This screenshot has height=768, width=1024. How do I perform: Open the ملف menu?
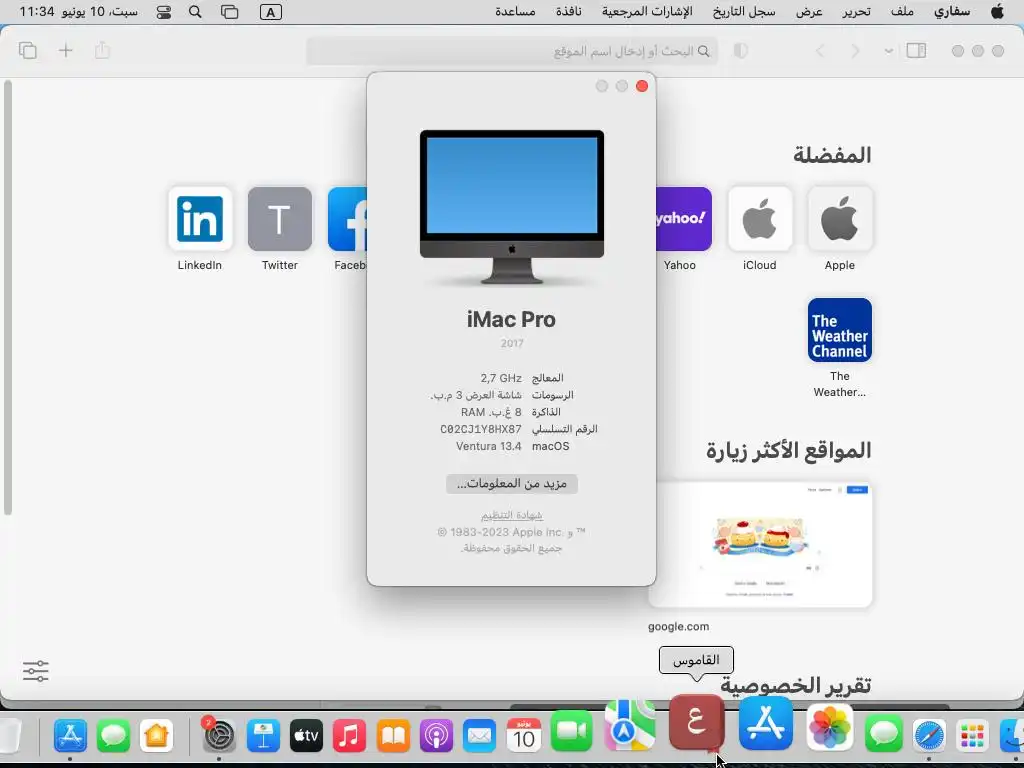(x=902, y=12)
